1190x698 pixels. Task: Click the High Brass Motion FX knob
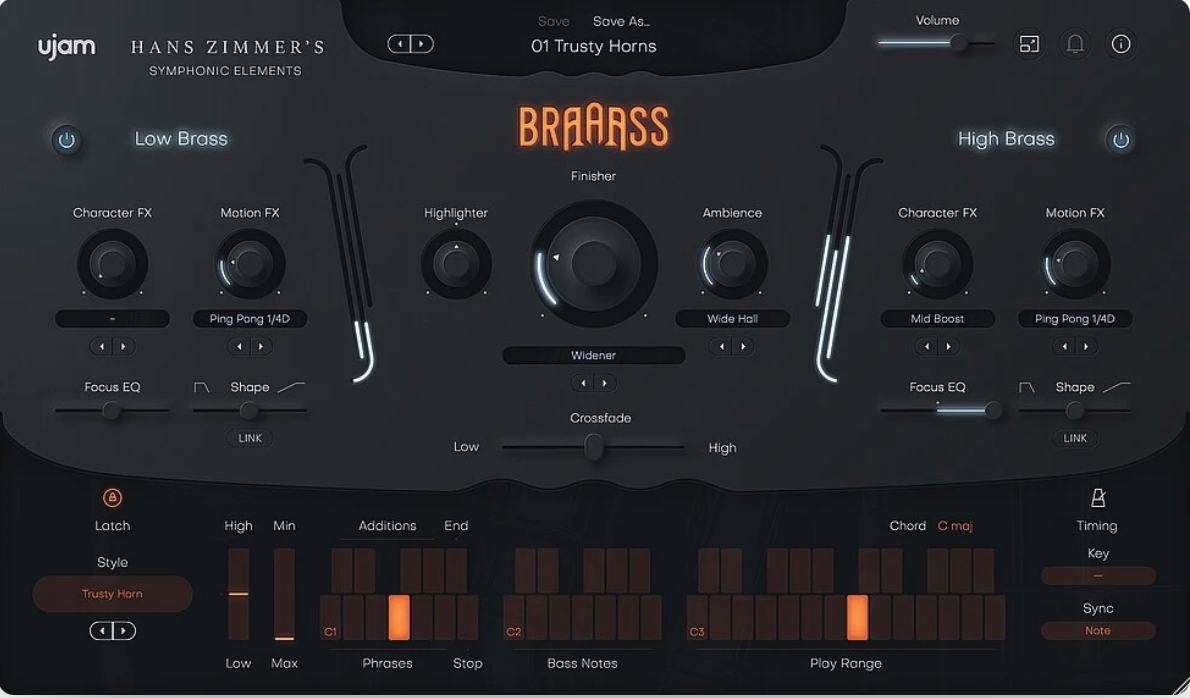(1075, 264)
